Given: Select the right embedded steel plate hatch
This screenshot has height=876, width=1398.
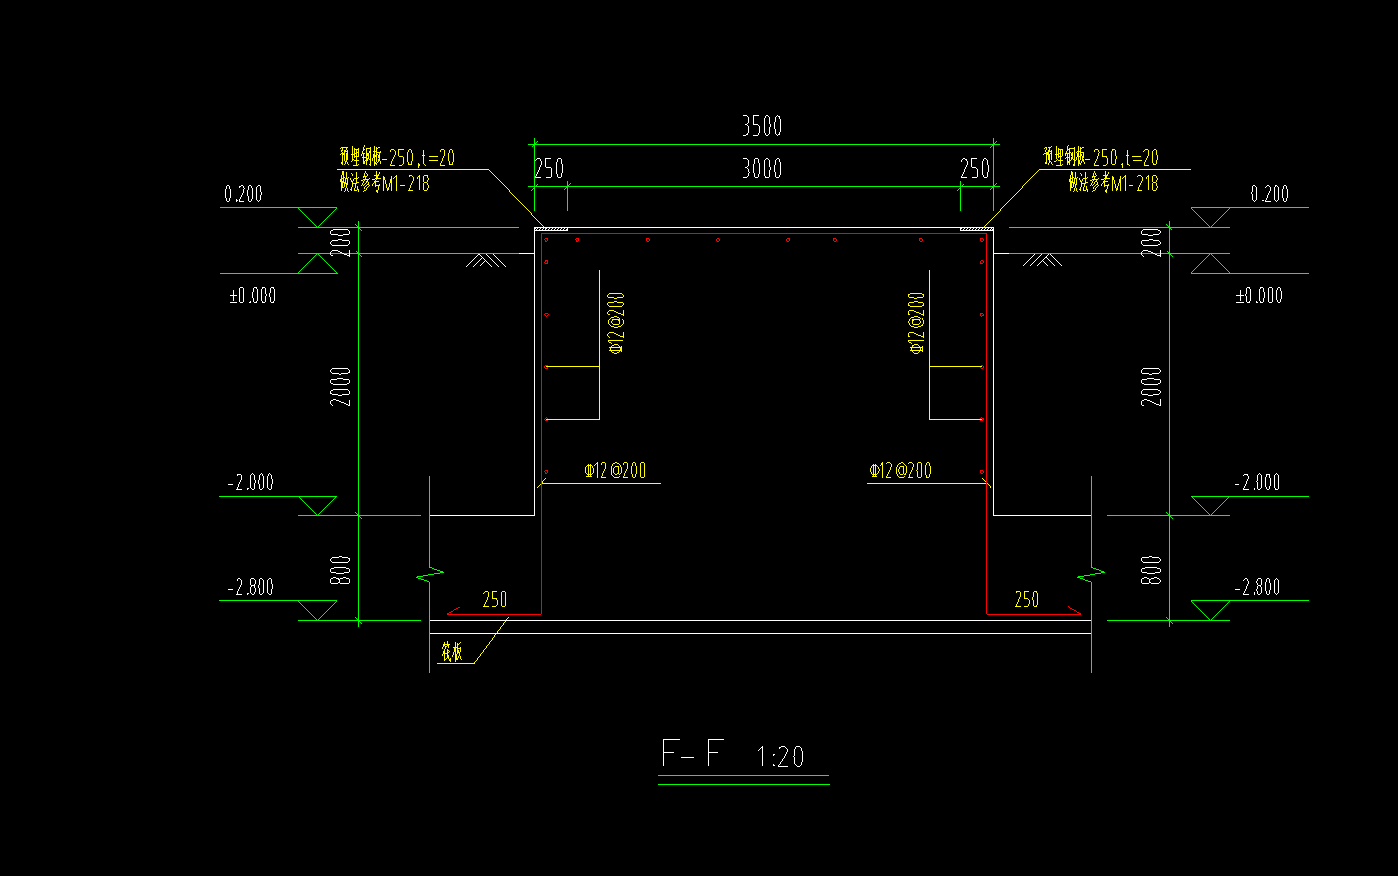Looking at the screenshot, I should 976,229.
